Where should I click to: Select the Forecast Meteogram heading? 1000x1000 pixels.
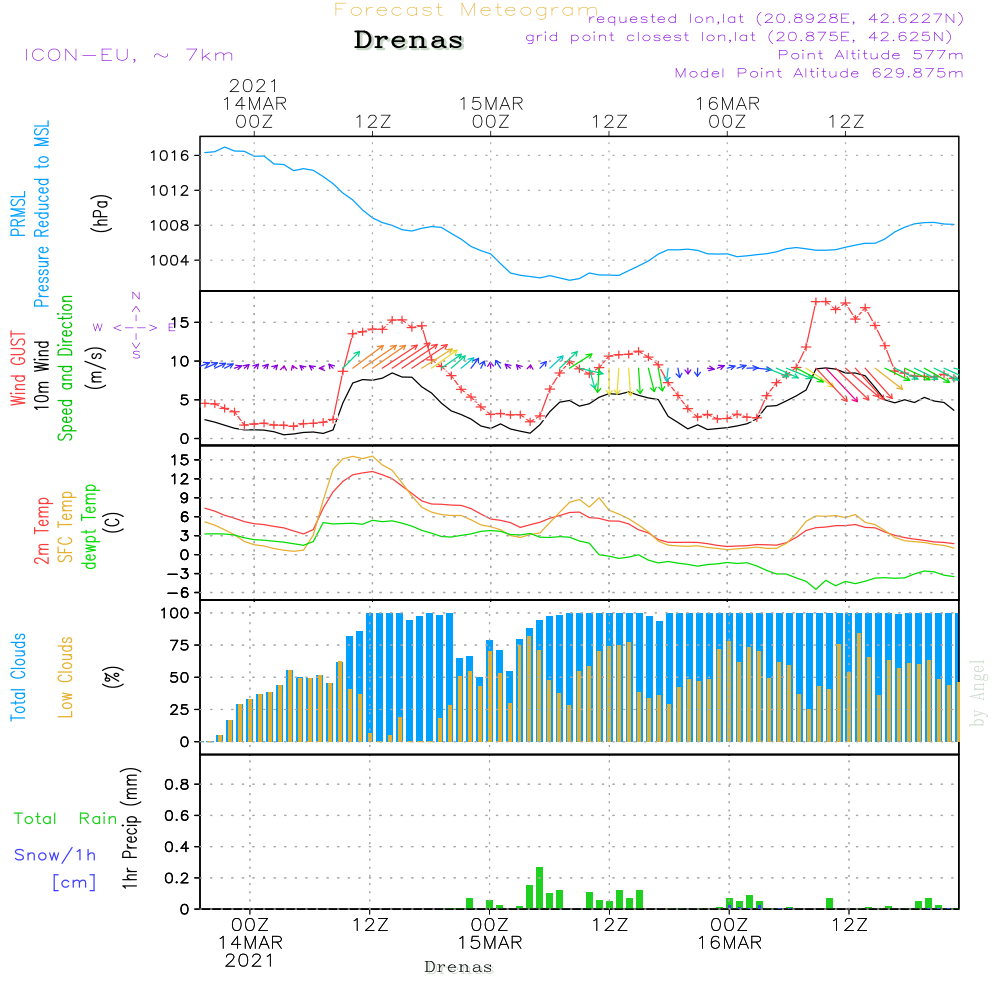point(465,10)
